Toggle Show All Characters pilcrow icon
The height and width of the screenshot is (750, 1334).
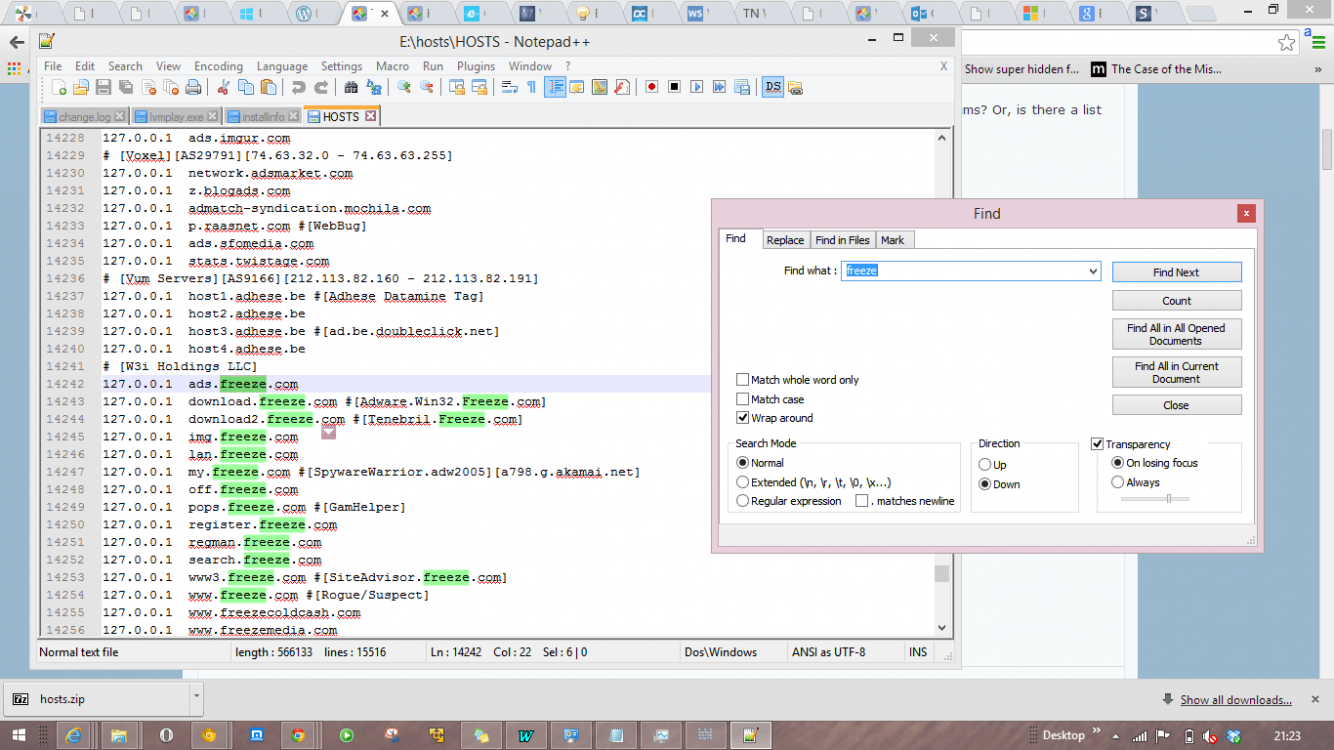tap(532, 87)
